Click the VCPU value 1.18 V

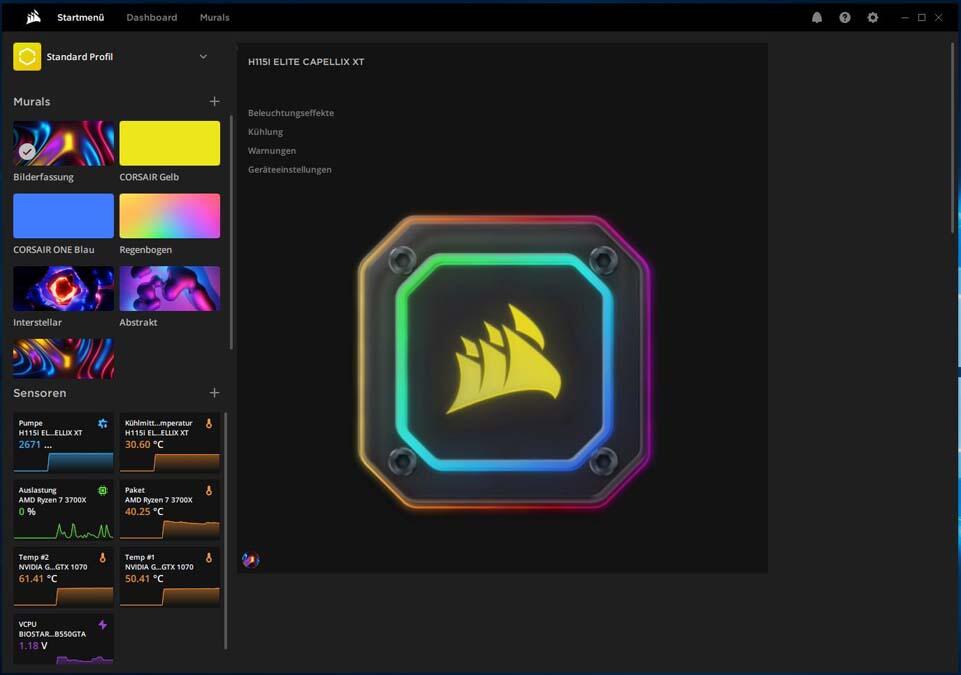click(33, 646)
